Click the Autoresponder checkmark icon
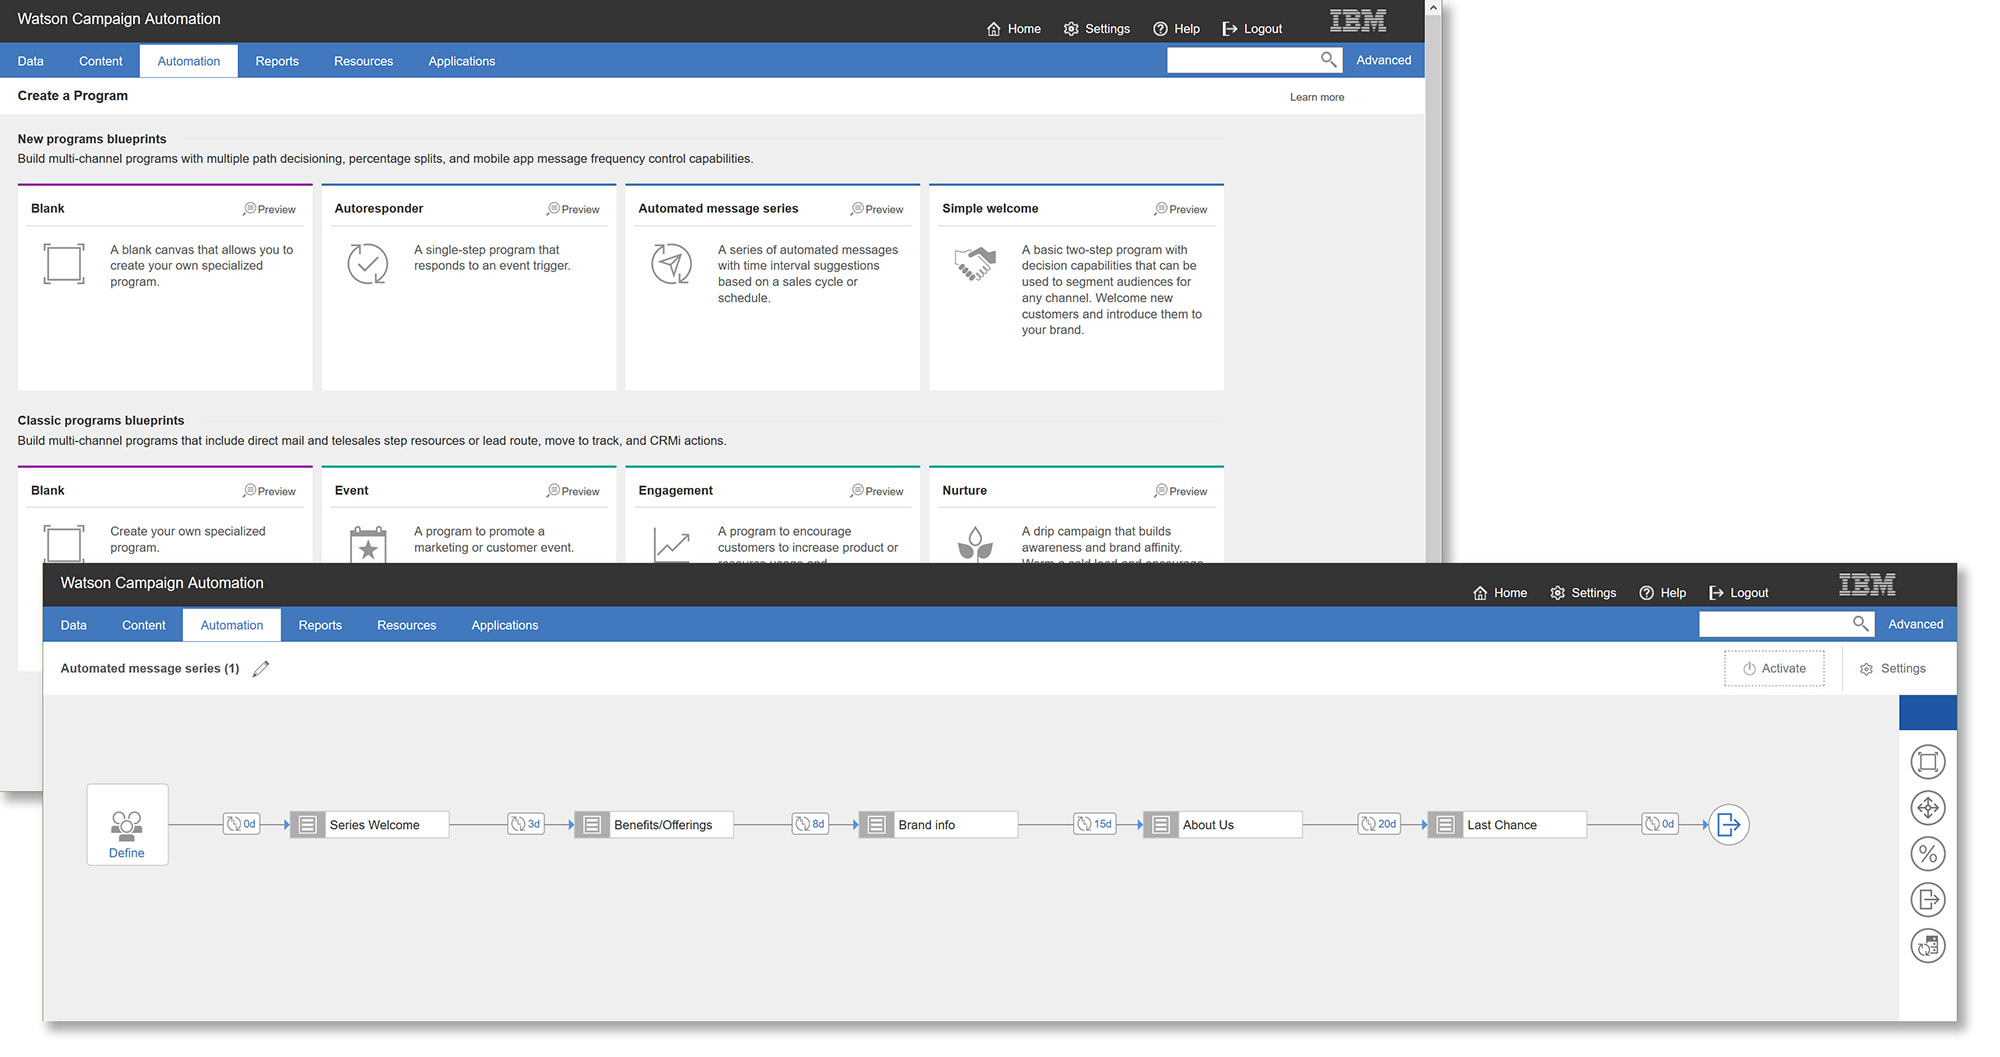 368,264
